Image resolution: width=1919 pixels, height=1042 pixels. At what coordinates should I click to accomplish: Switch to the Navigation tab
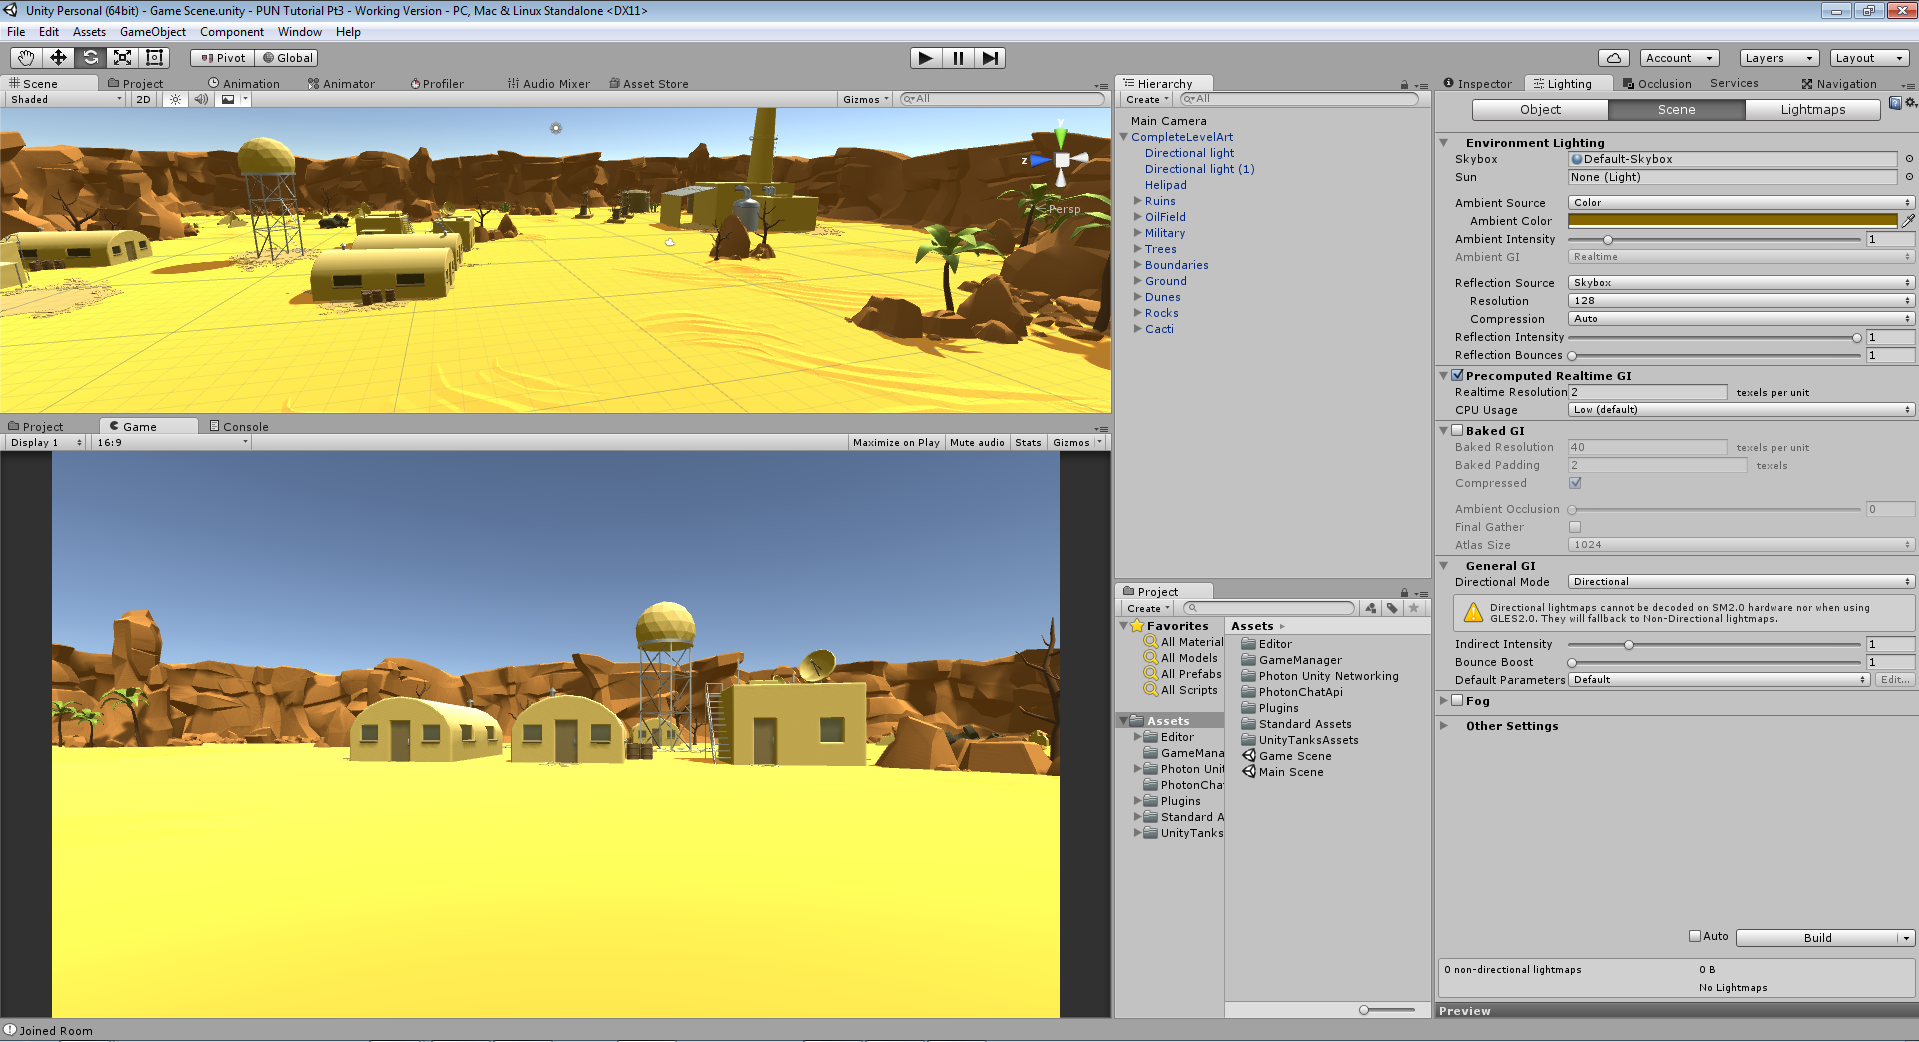coord(1839,84)
